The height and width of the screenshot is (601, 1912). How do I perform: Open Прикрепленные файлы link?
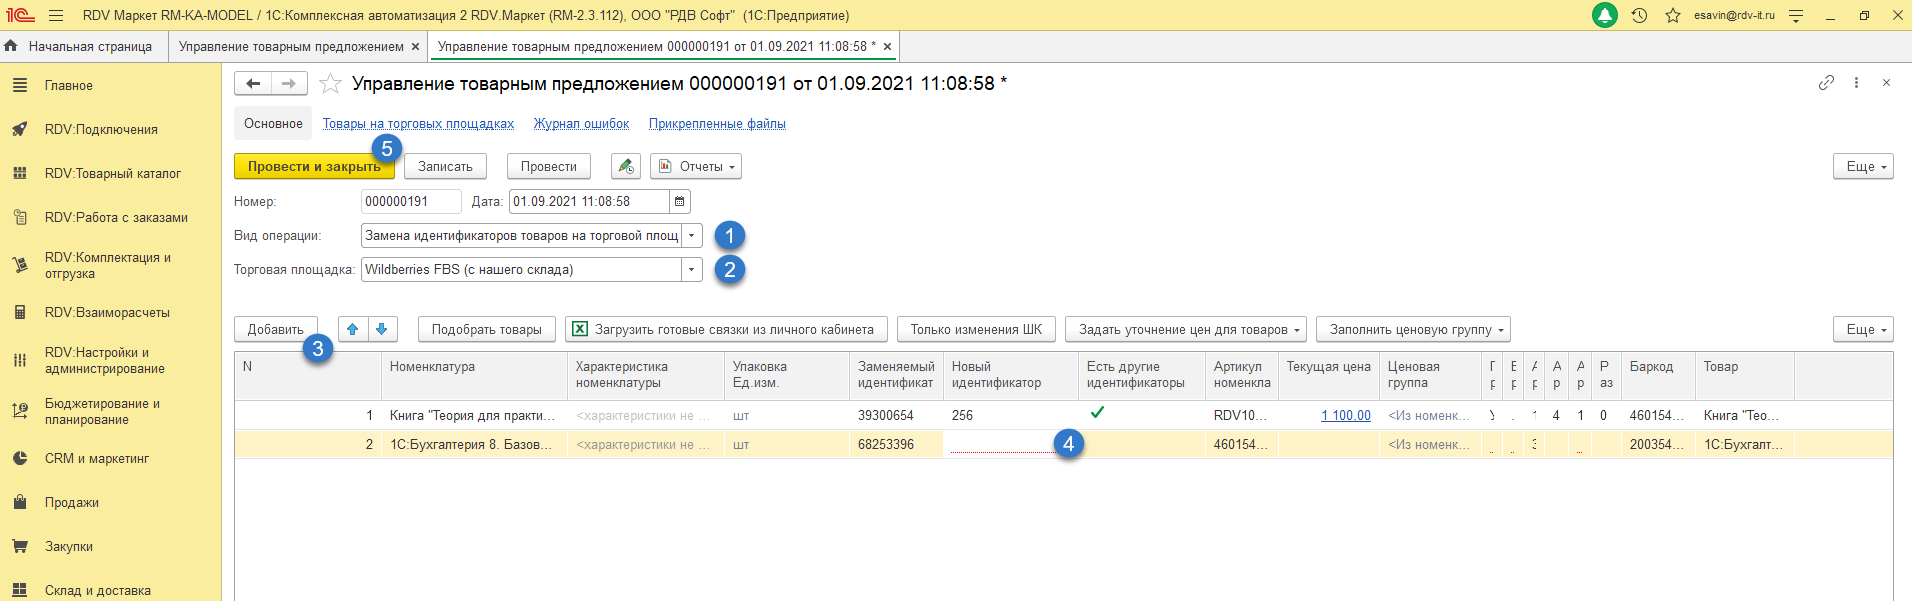(717, 124)
